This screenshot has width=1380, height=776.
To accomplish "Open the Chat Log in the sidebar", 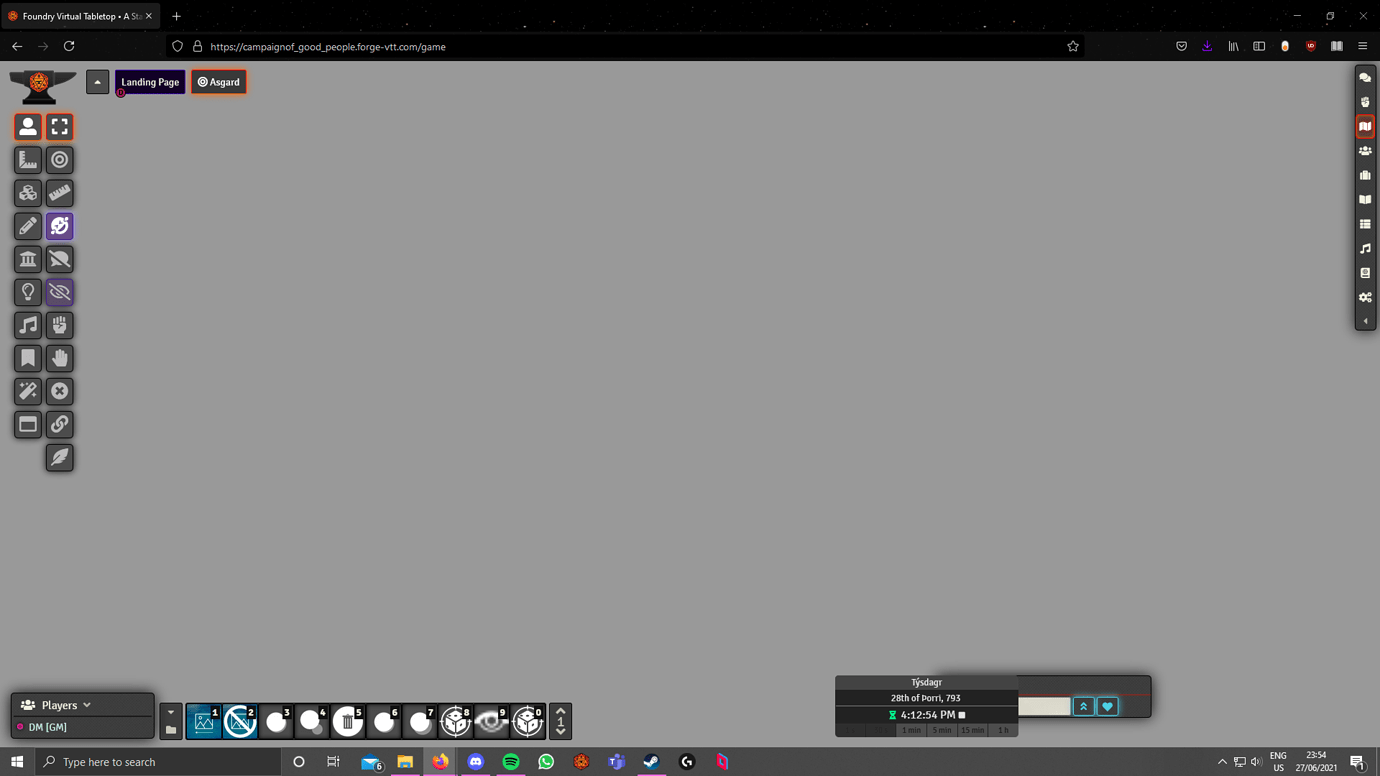I will 1365,76.
